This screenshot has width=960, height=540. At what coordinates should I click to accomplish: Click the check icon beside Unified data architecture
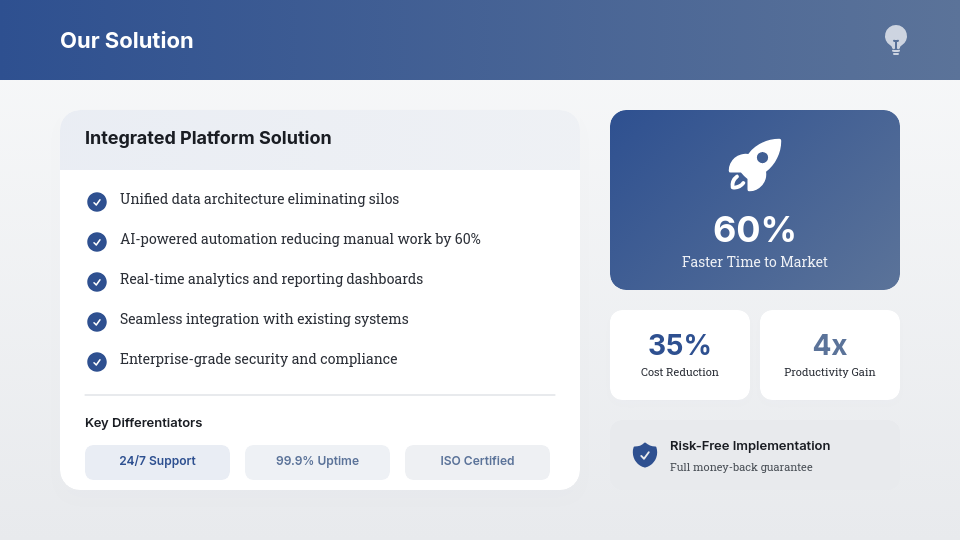coord(97,202)
